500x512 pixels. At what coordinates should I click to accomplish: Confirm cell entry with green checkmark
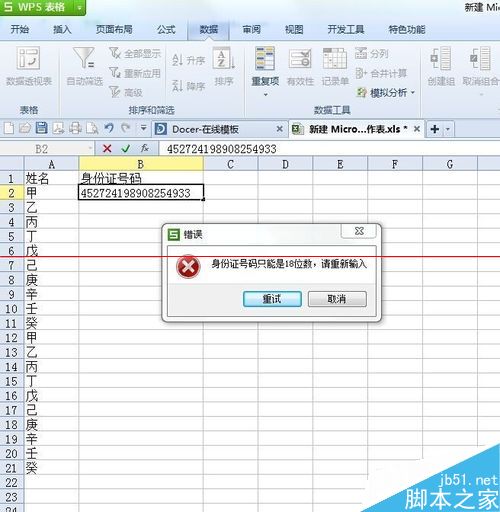click(126, 149)
